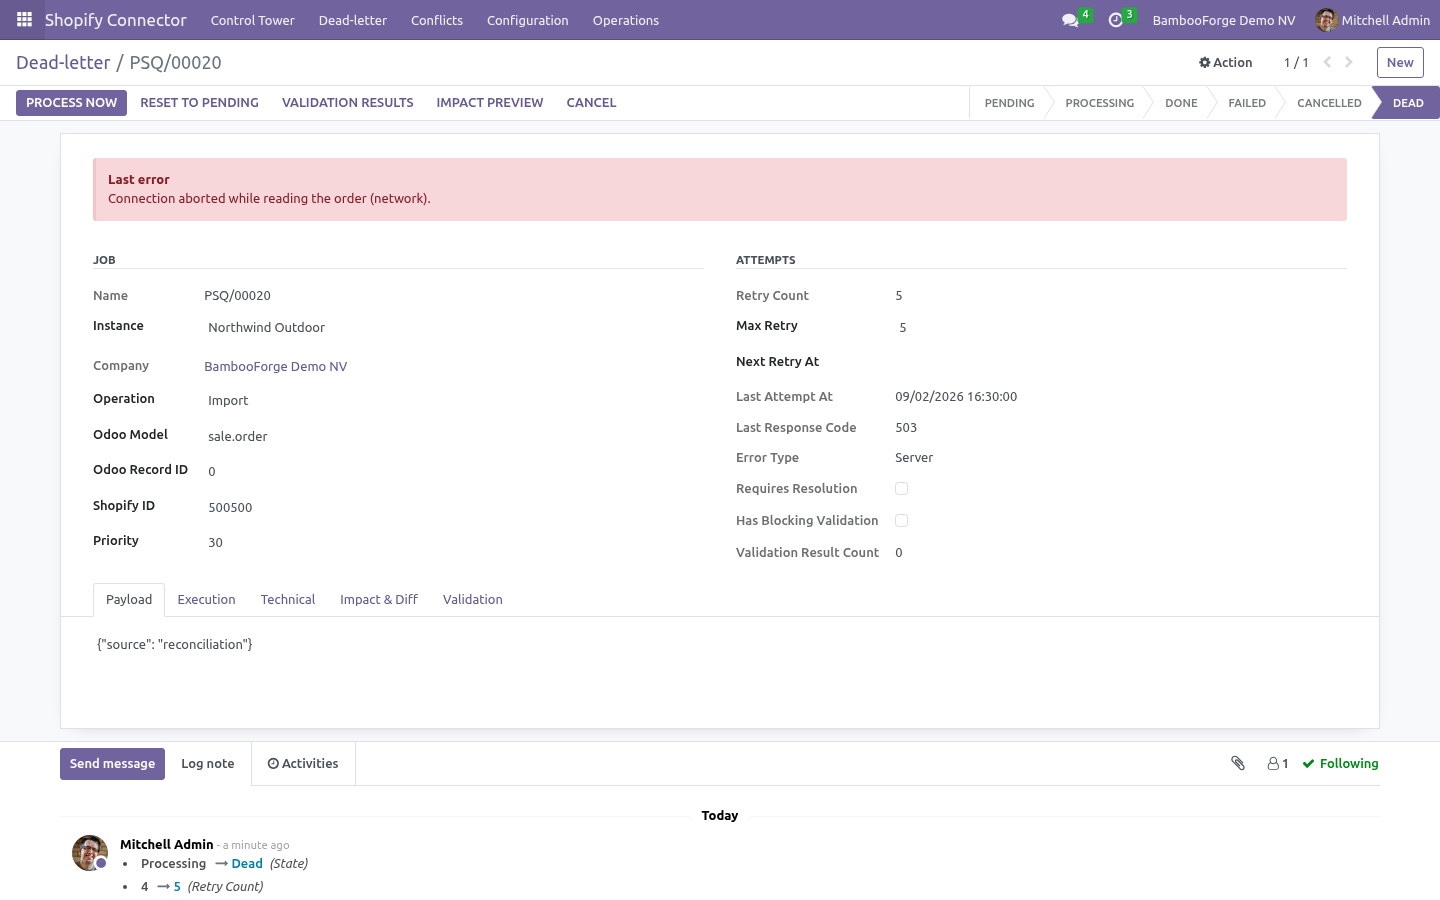Open Control Tower menu

click(x=253, y=20)
